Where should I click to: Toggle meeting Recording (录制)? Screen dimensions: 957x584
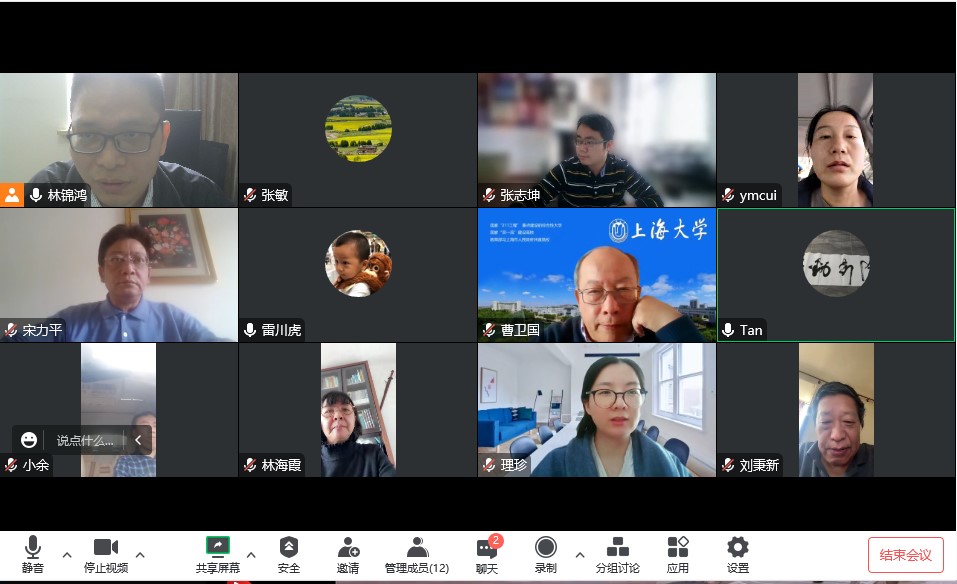[546, 553]
